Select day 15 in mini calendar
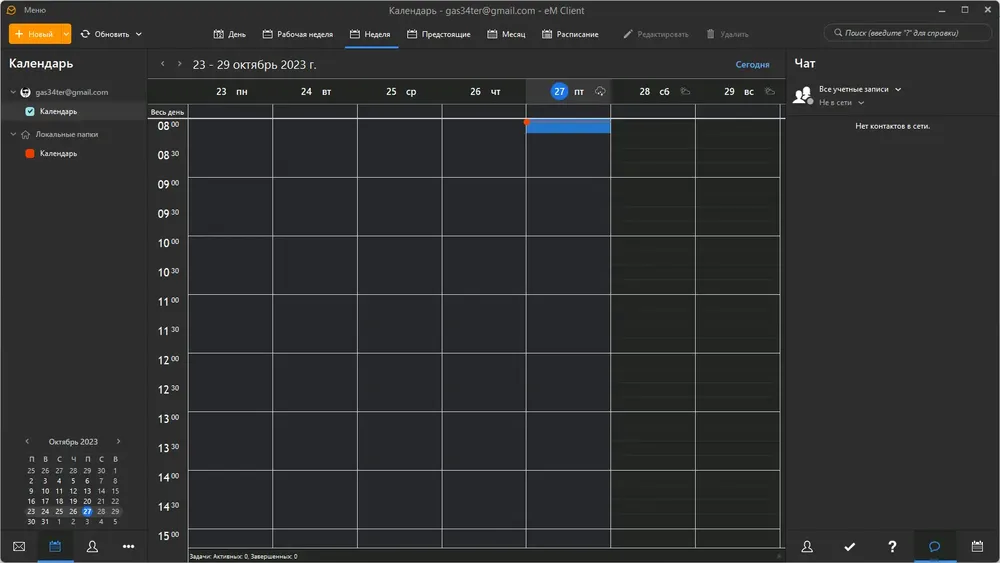Screen dimensions: 1000x563 (x=115, y=491)
